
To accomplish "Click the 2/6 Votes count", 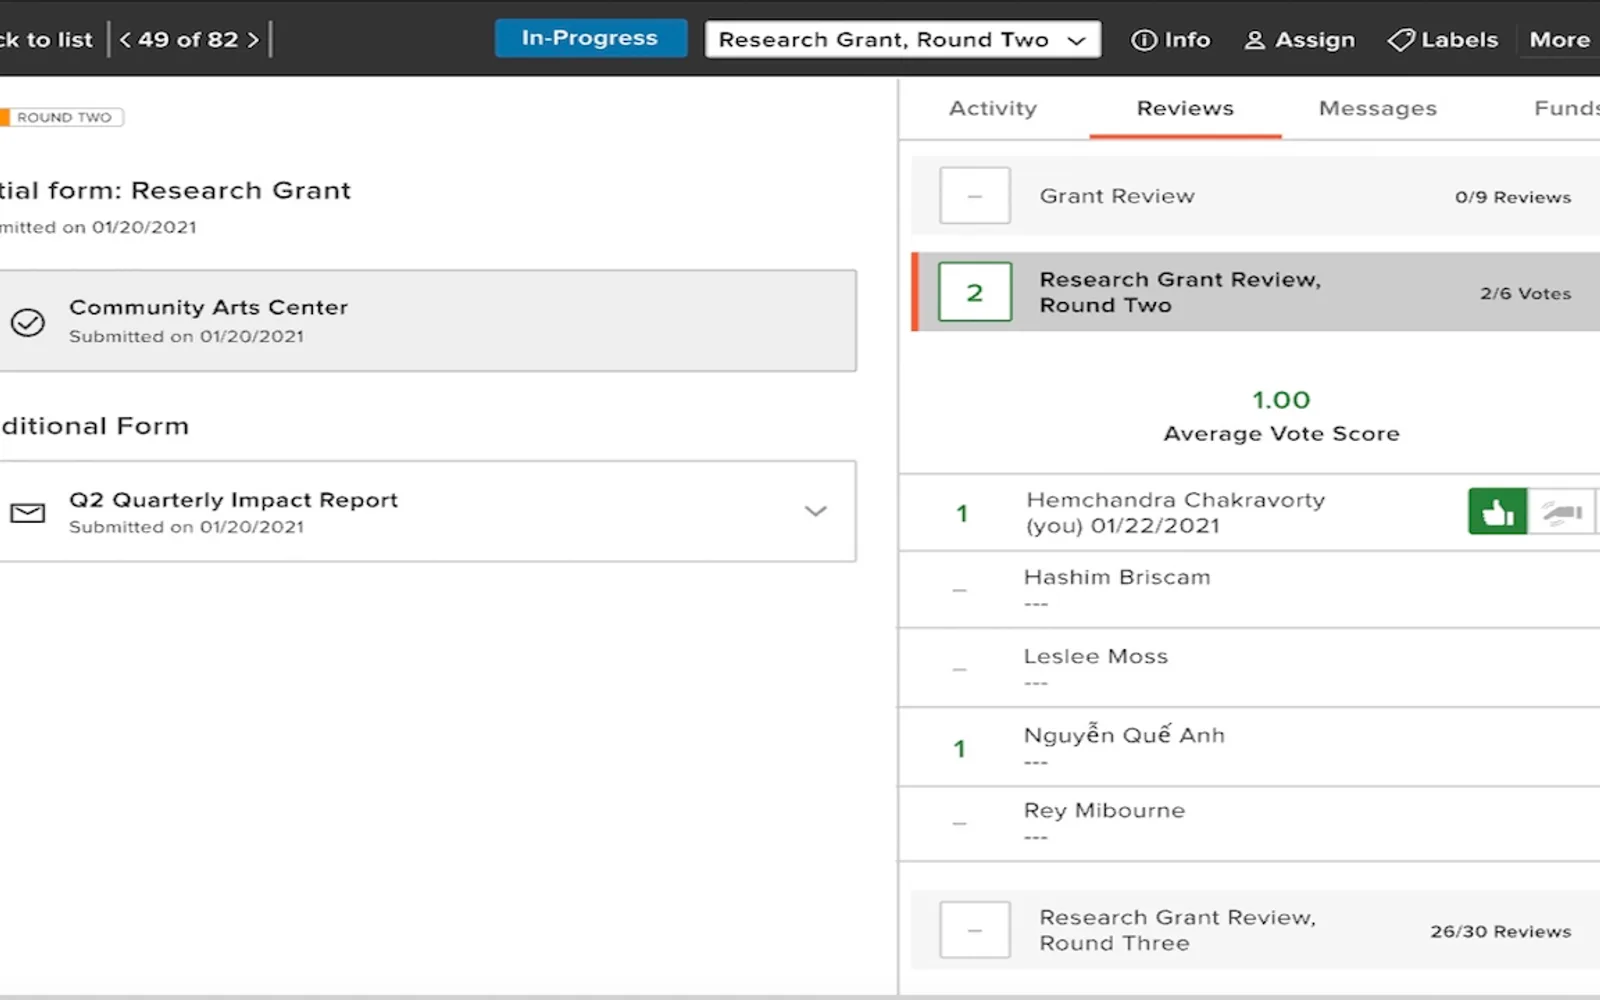I will [x=1526, y=293].
